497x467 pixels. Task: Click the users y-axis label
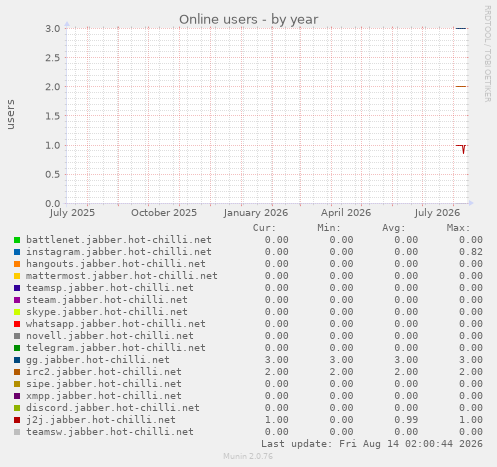tap(11, 114)
